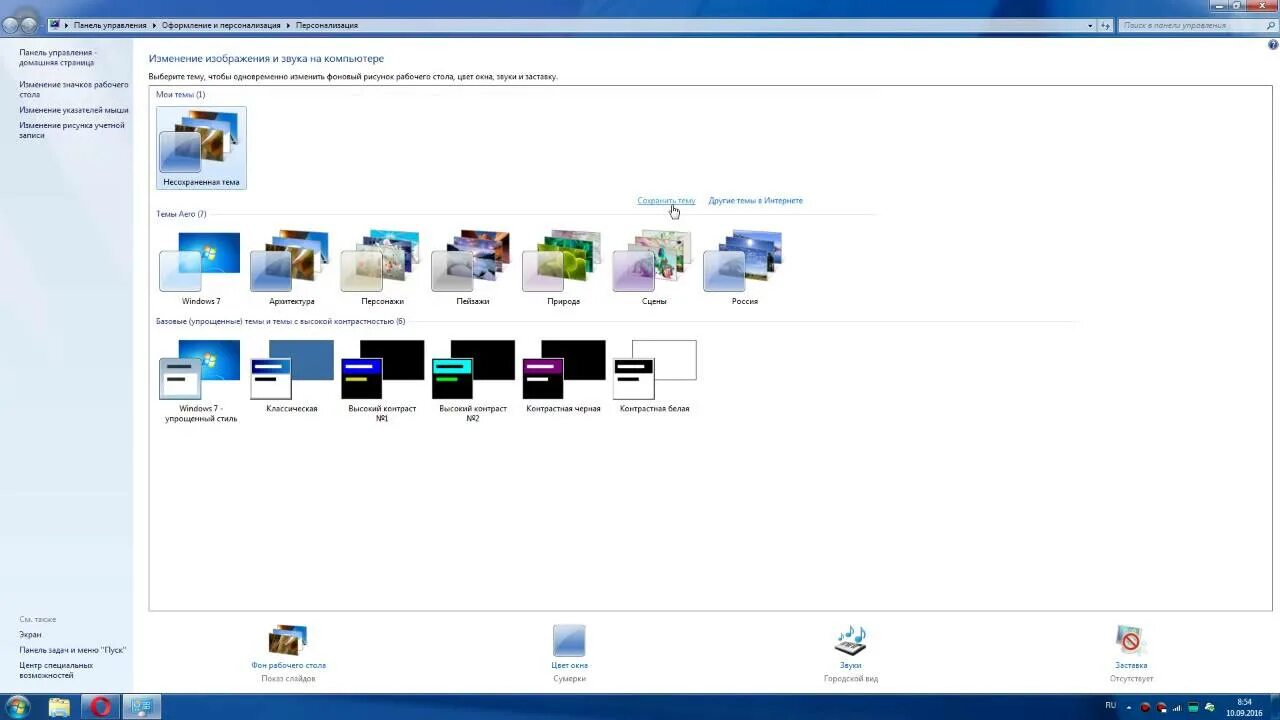Open Фон рабочего стола settings icon
The height and width of the screenshot is (720, 1280).
(x=288, y=641)
